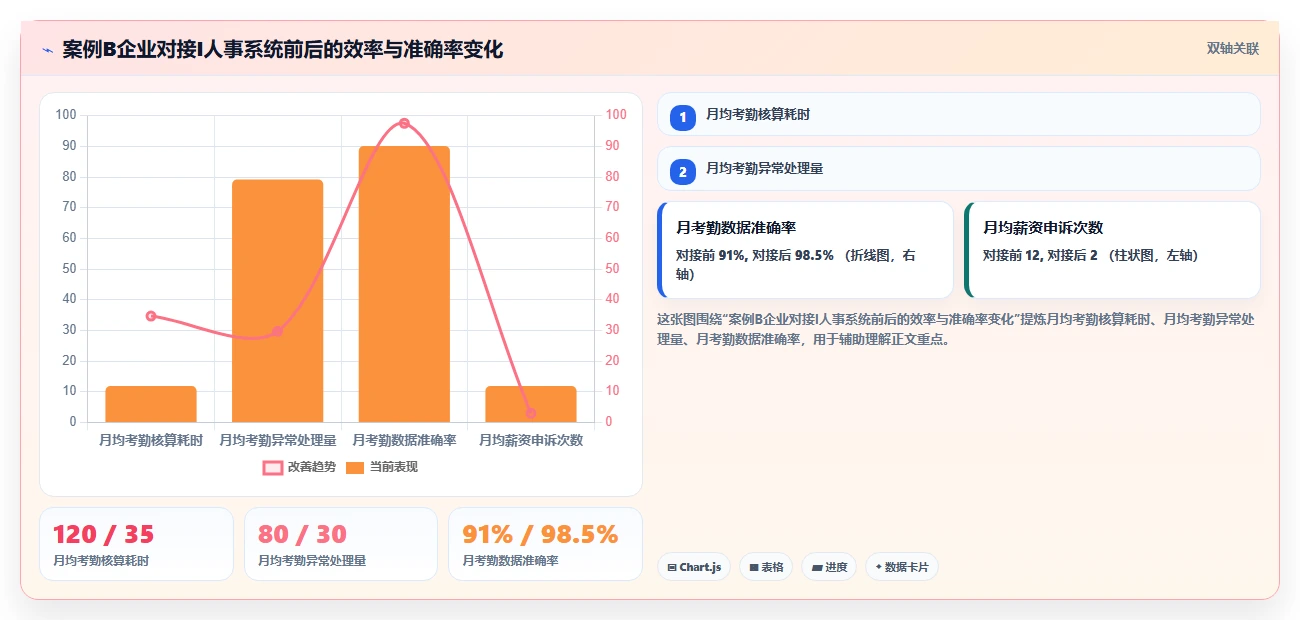Click the 120 / 35 stat card

[136, 544]
